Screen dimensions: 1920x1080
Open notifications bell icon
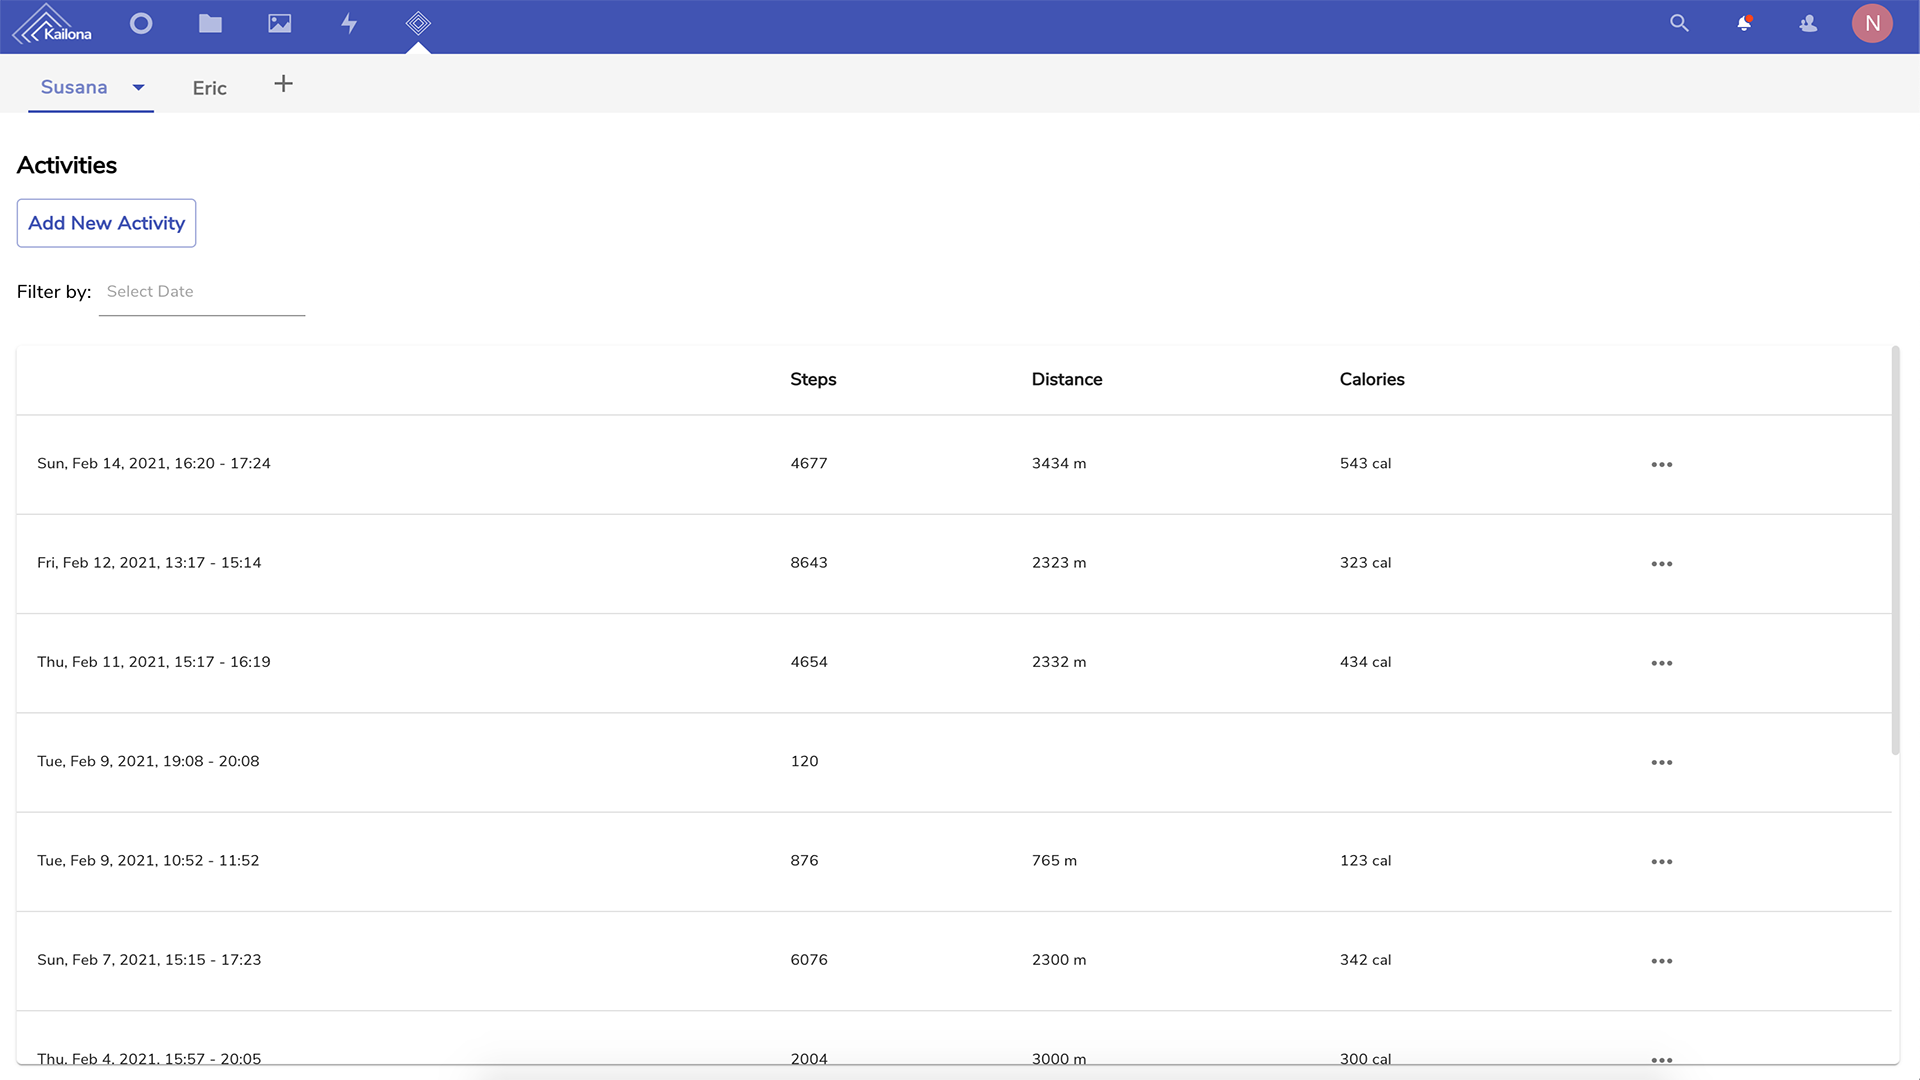tap(1744, 23)
